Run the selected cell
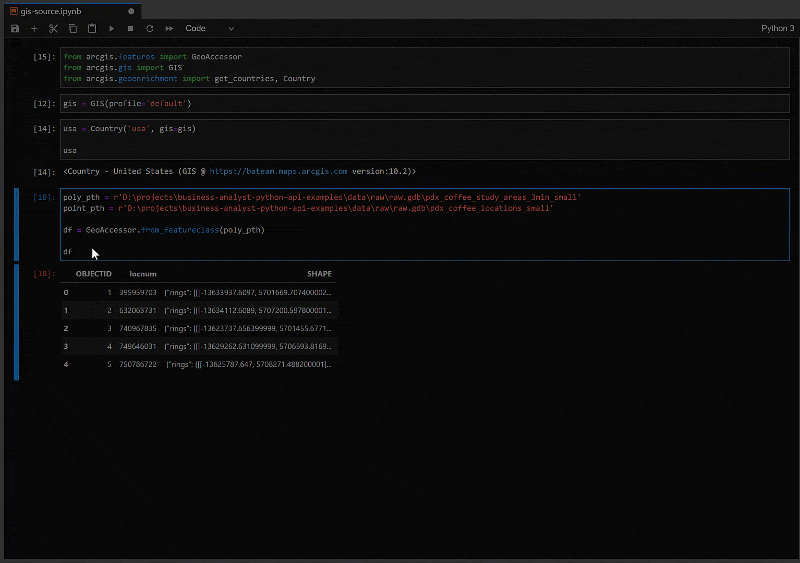 pos(112,29)
